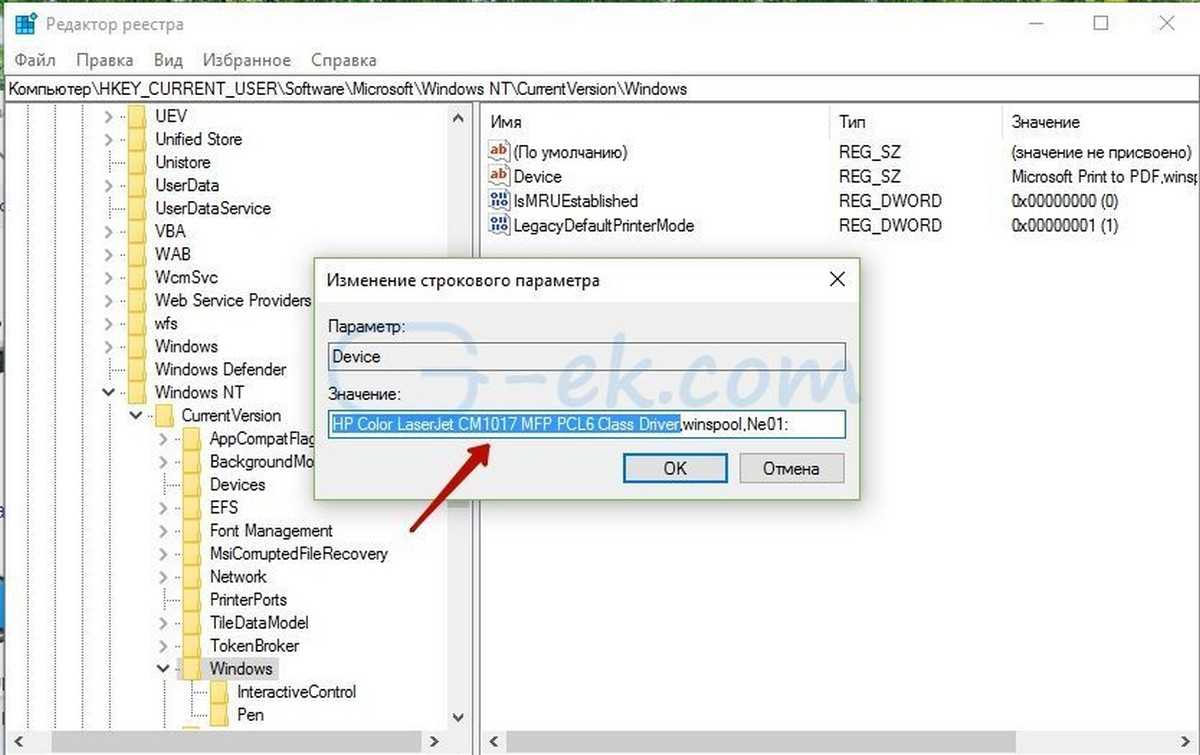Click the Отмена button
Image resolution: width=1200 pixels, height=755 pixels.
(x=791, y=468)
